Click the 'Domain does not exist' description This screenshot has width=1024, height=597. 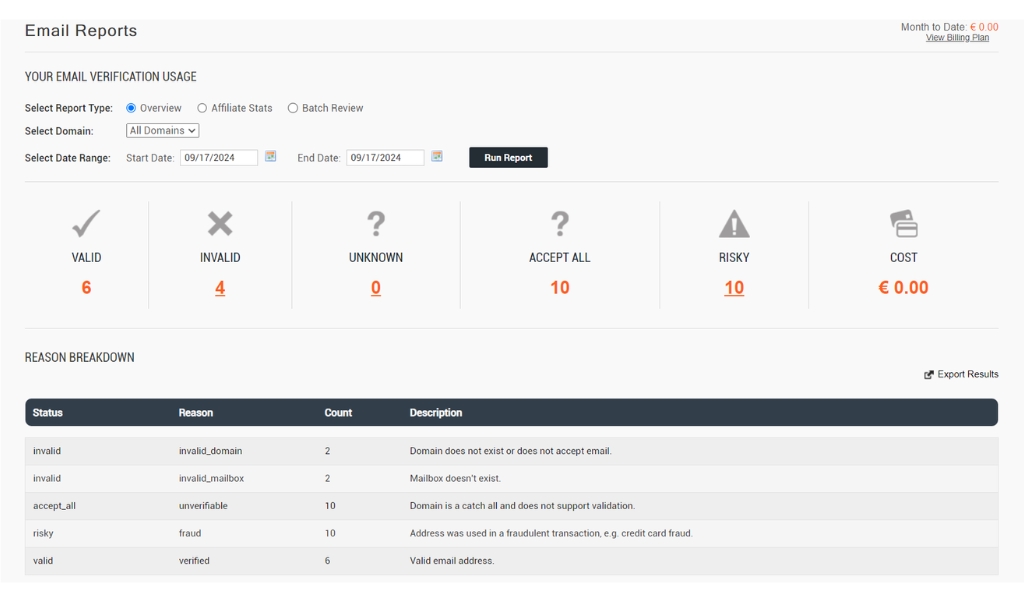[x=511, y=451]
